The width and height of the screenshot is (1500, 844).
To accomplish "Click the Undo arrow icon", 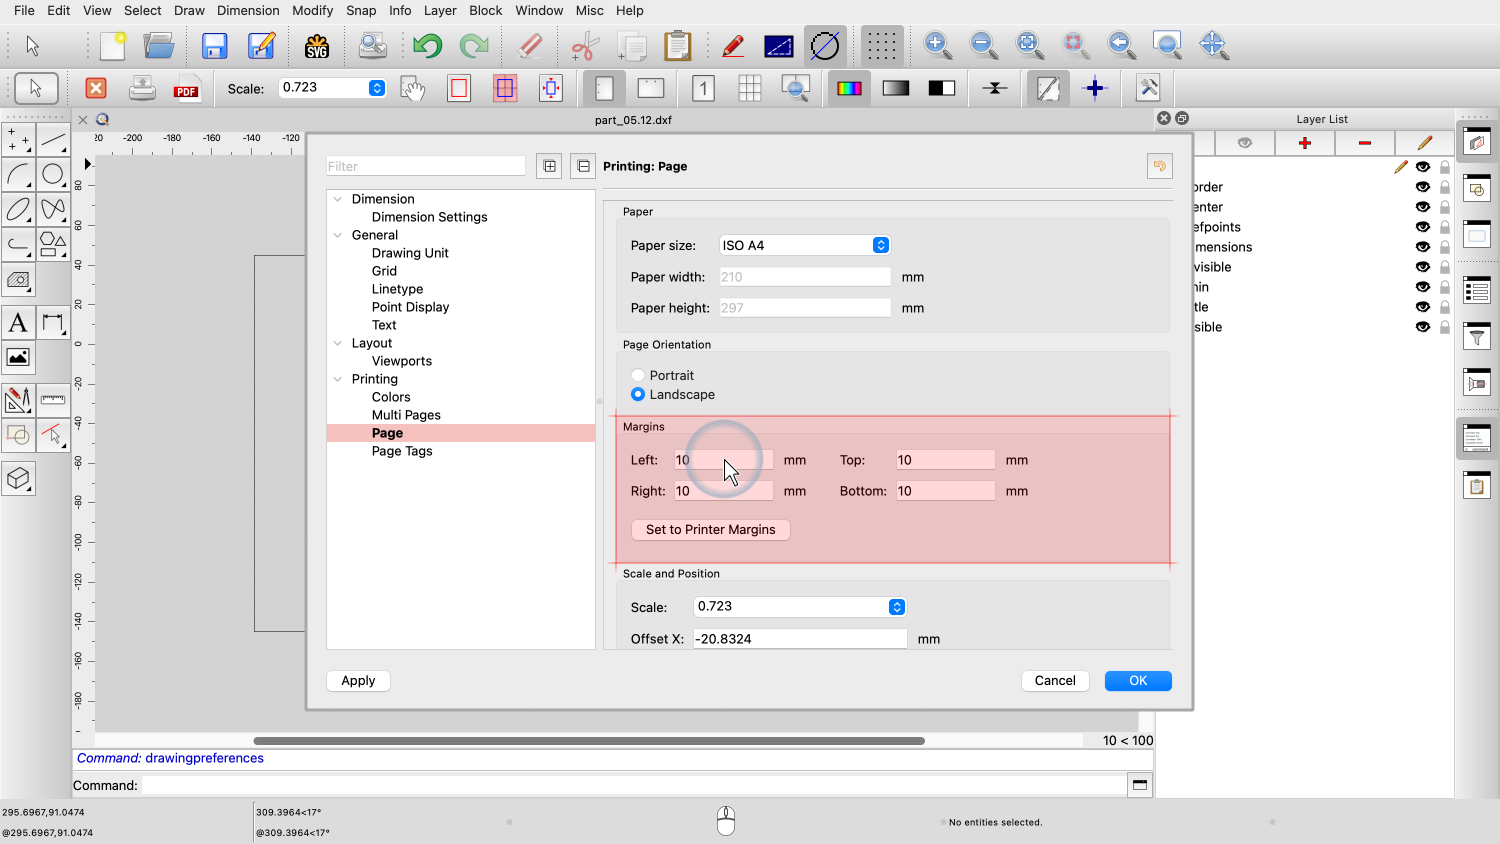I will coord(427,46).
